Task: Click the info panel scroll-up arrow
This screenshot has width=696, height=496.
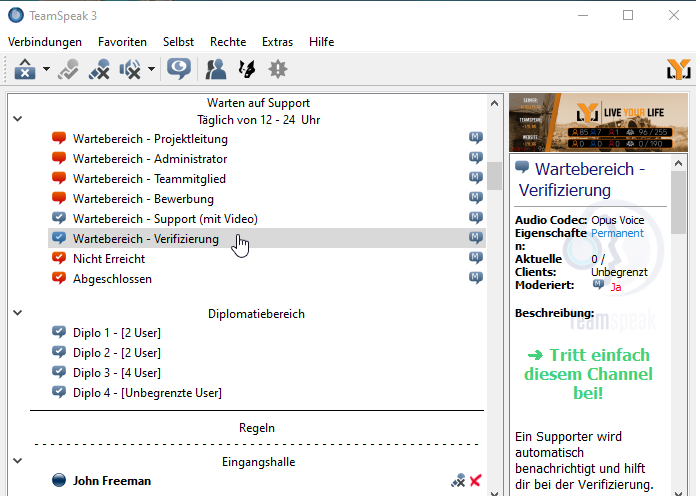Action: tap(678, 163)
